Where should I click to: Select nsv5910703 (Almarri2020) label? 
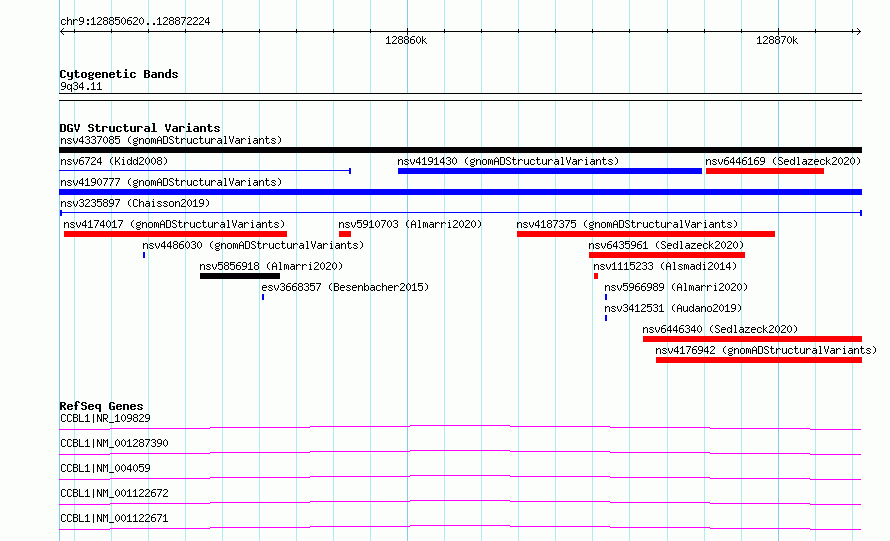[410, 224]
